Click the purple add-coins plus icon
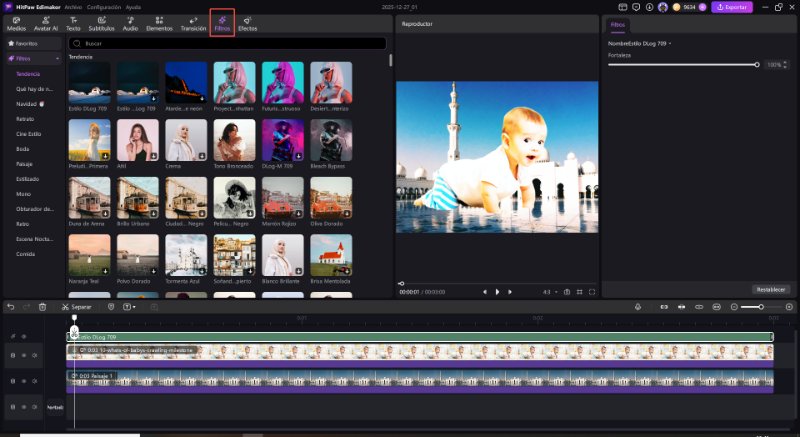 (702, 7)
